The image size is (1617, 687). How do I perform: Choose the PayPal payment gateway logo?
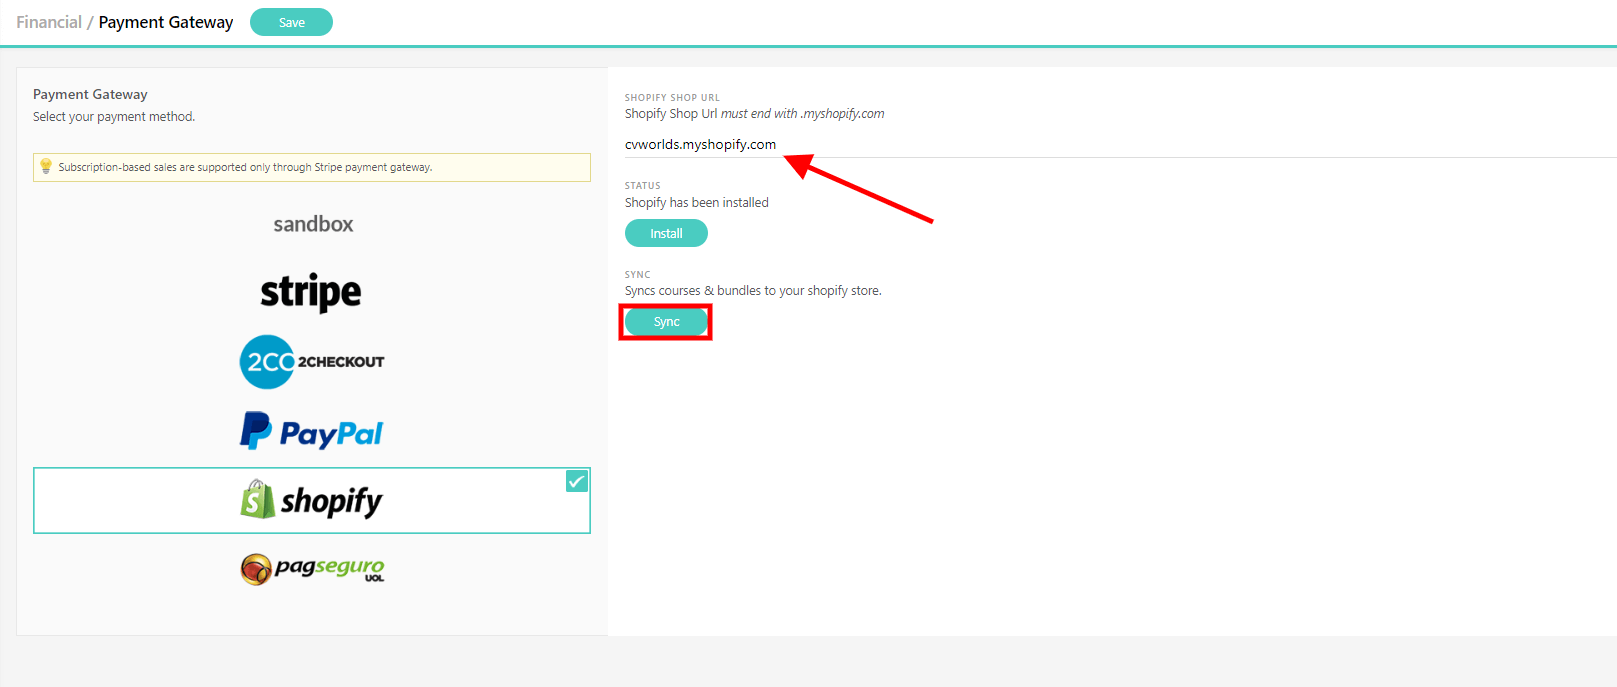312,431
